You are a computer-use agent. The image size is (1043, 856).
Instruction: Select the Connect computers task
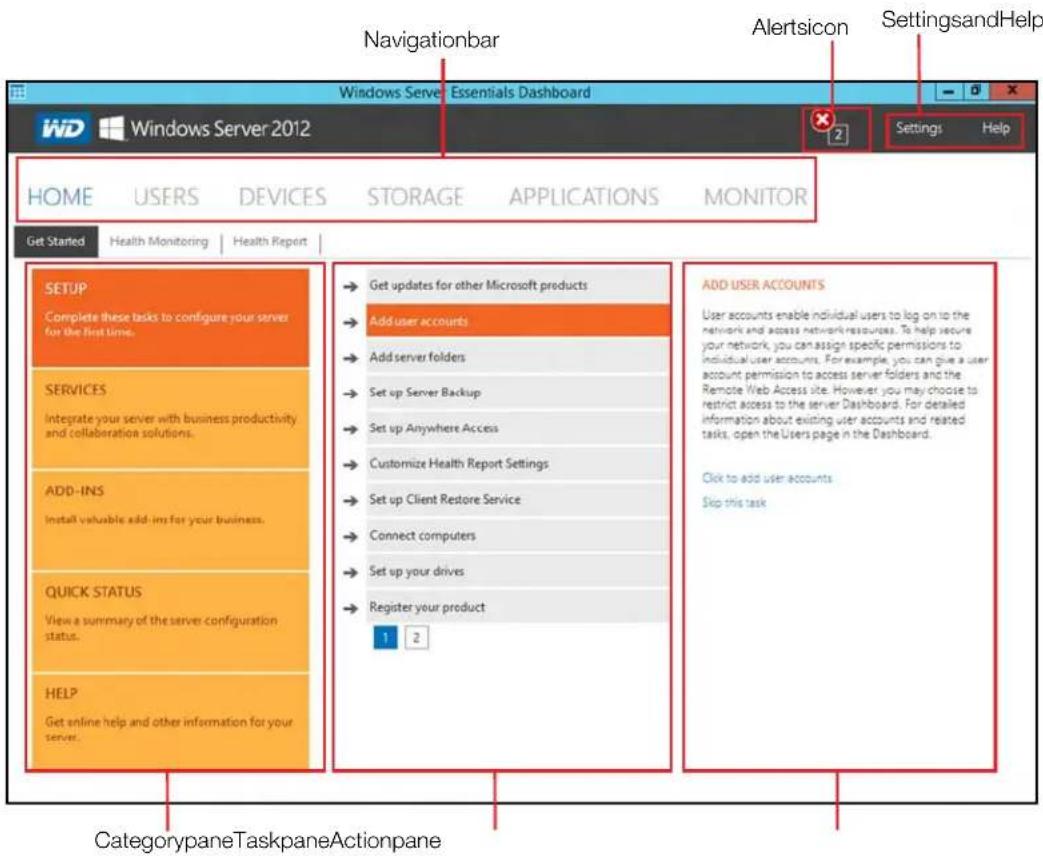pyautogui.click(x=518, y=535)
